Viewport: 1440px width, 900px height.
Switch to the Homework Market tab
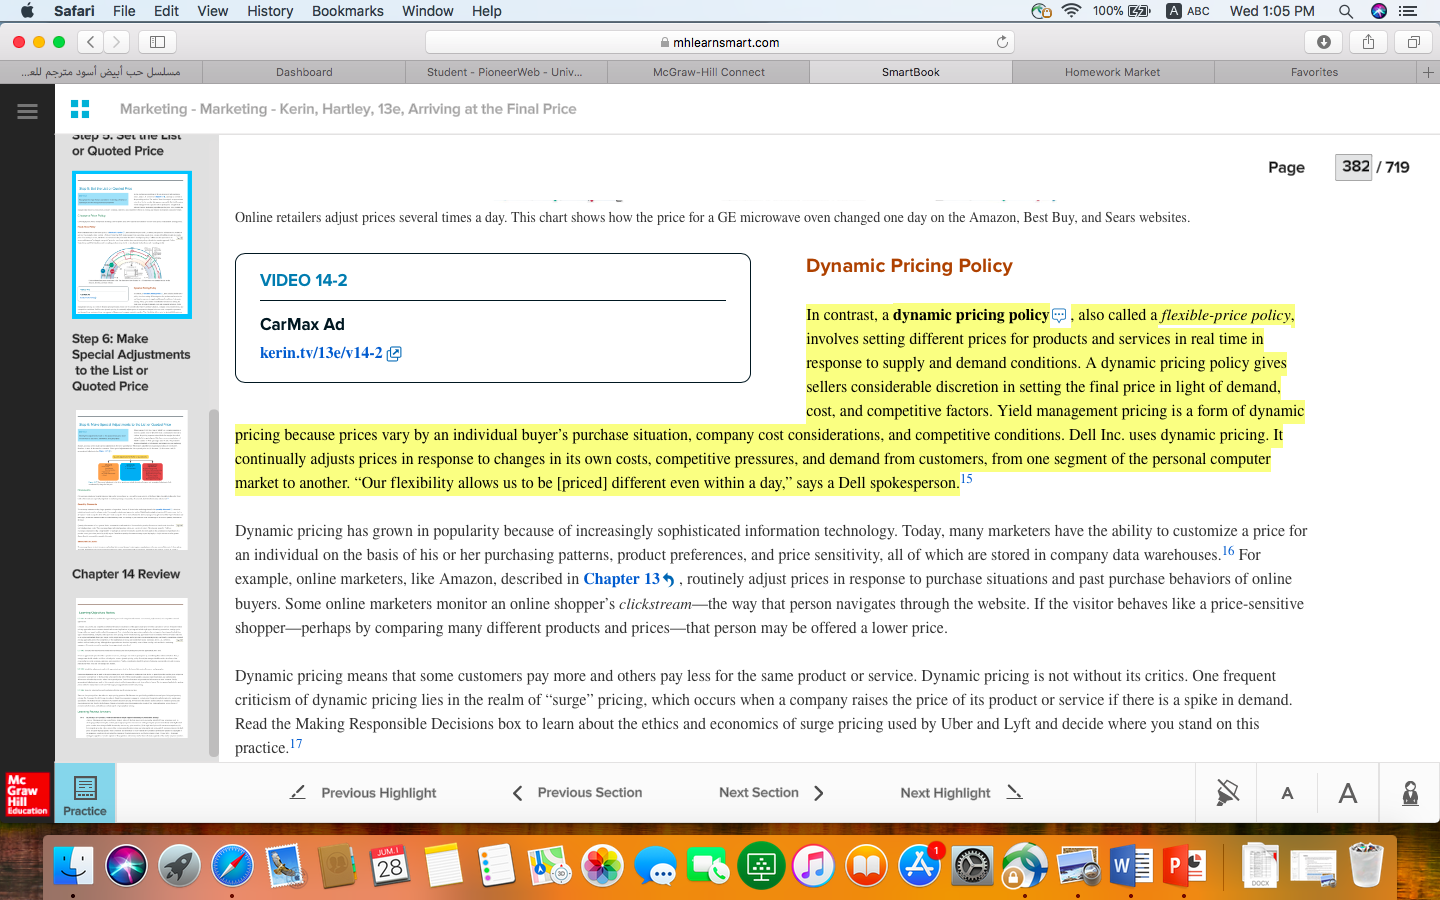1112,72
